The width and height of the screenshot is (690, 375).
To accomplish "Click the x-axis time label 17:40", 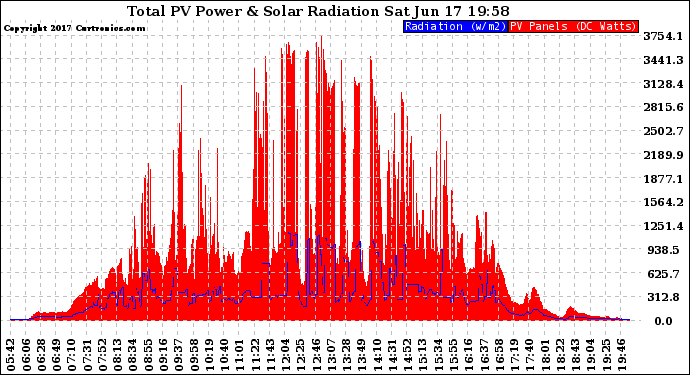I will tap(529, 355).
